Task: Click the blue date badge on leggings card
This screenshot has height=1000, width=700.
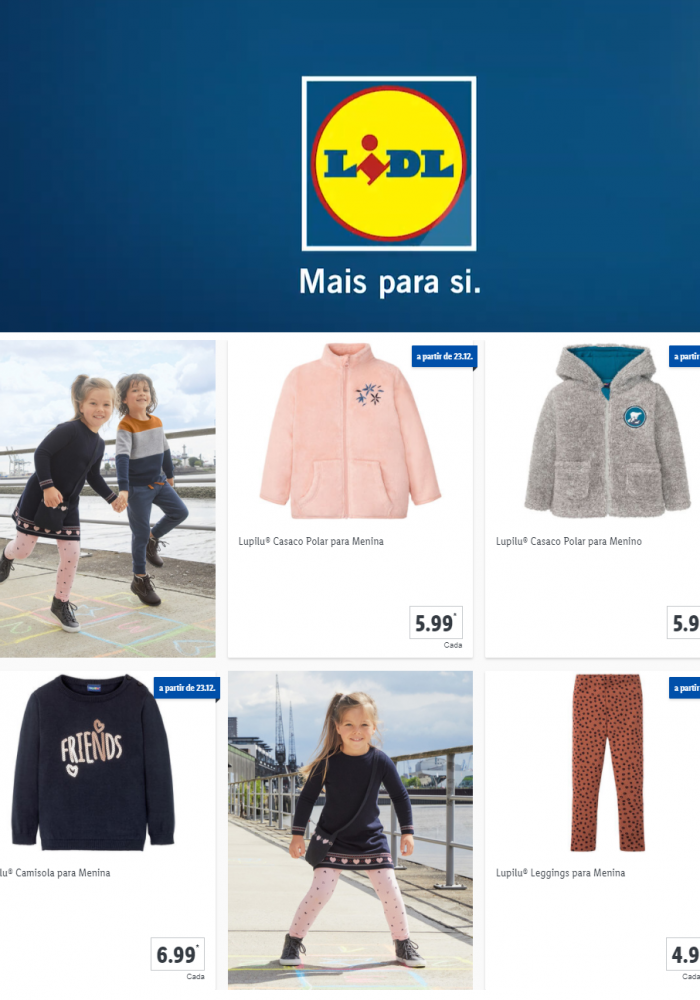Action: coord(685,688)
